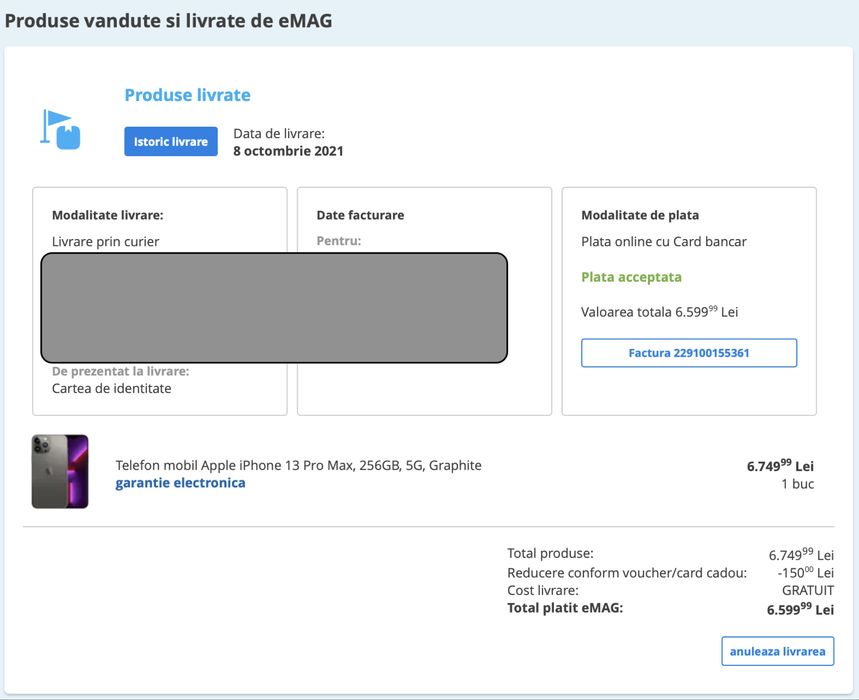Click the iPhone 13 Pro Max thumbnail

(x=60, y=471)
